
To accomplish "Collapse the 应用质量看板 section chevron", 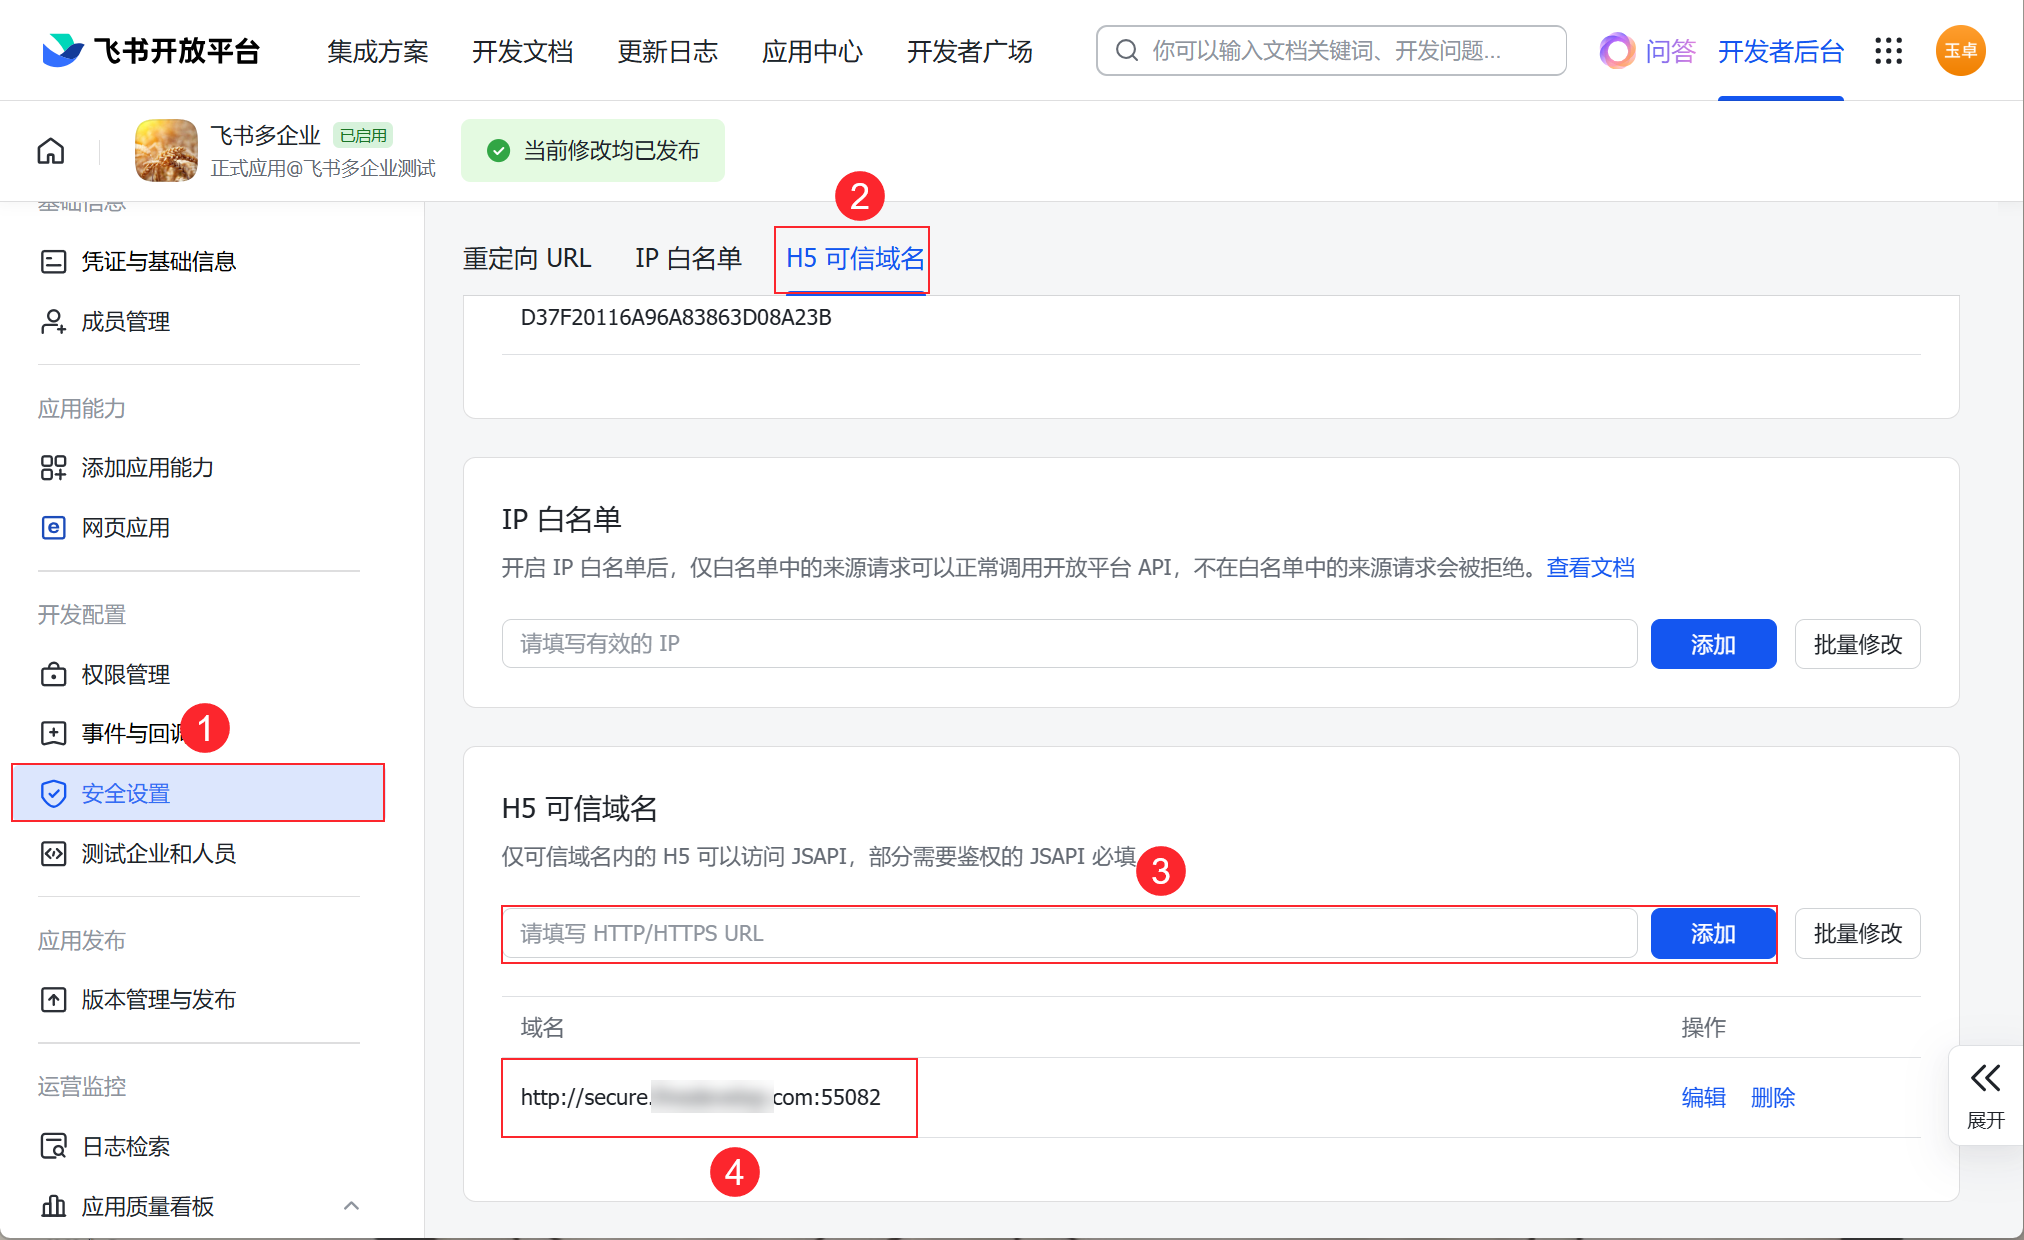I will [351, 1206].
